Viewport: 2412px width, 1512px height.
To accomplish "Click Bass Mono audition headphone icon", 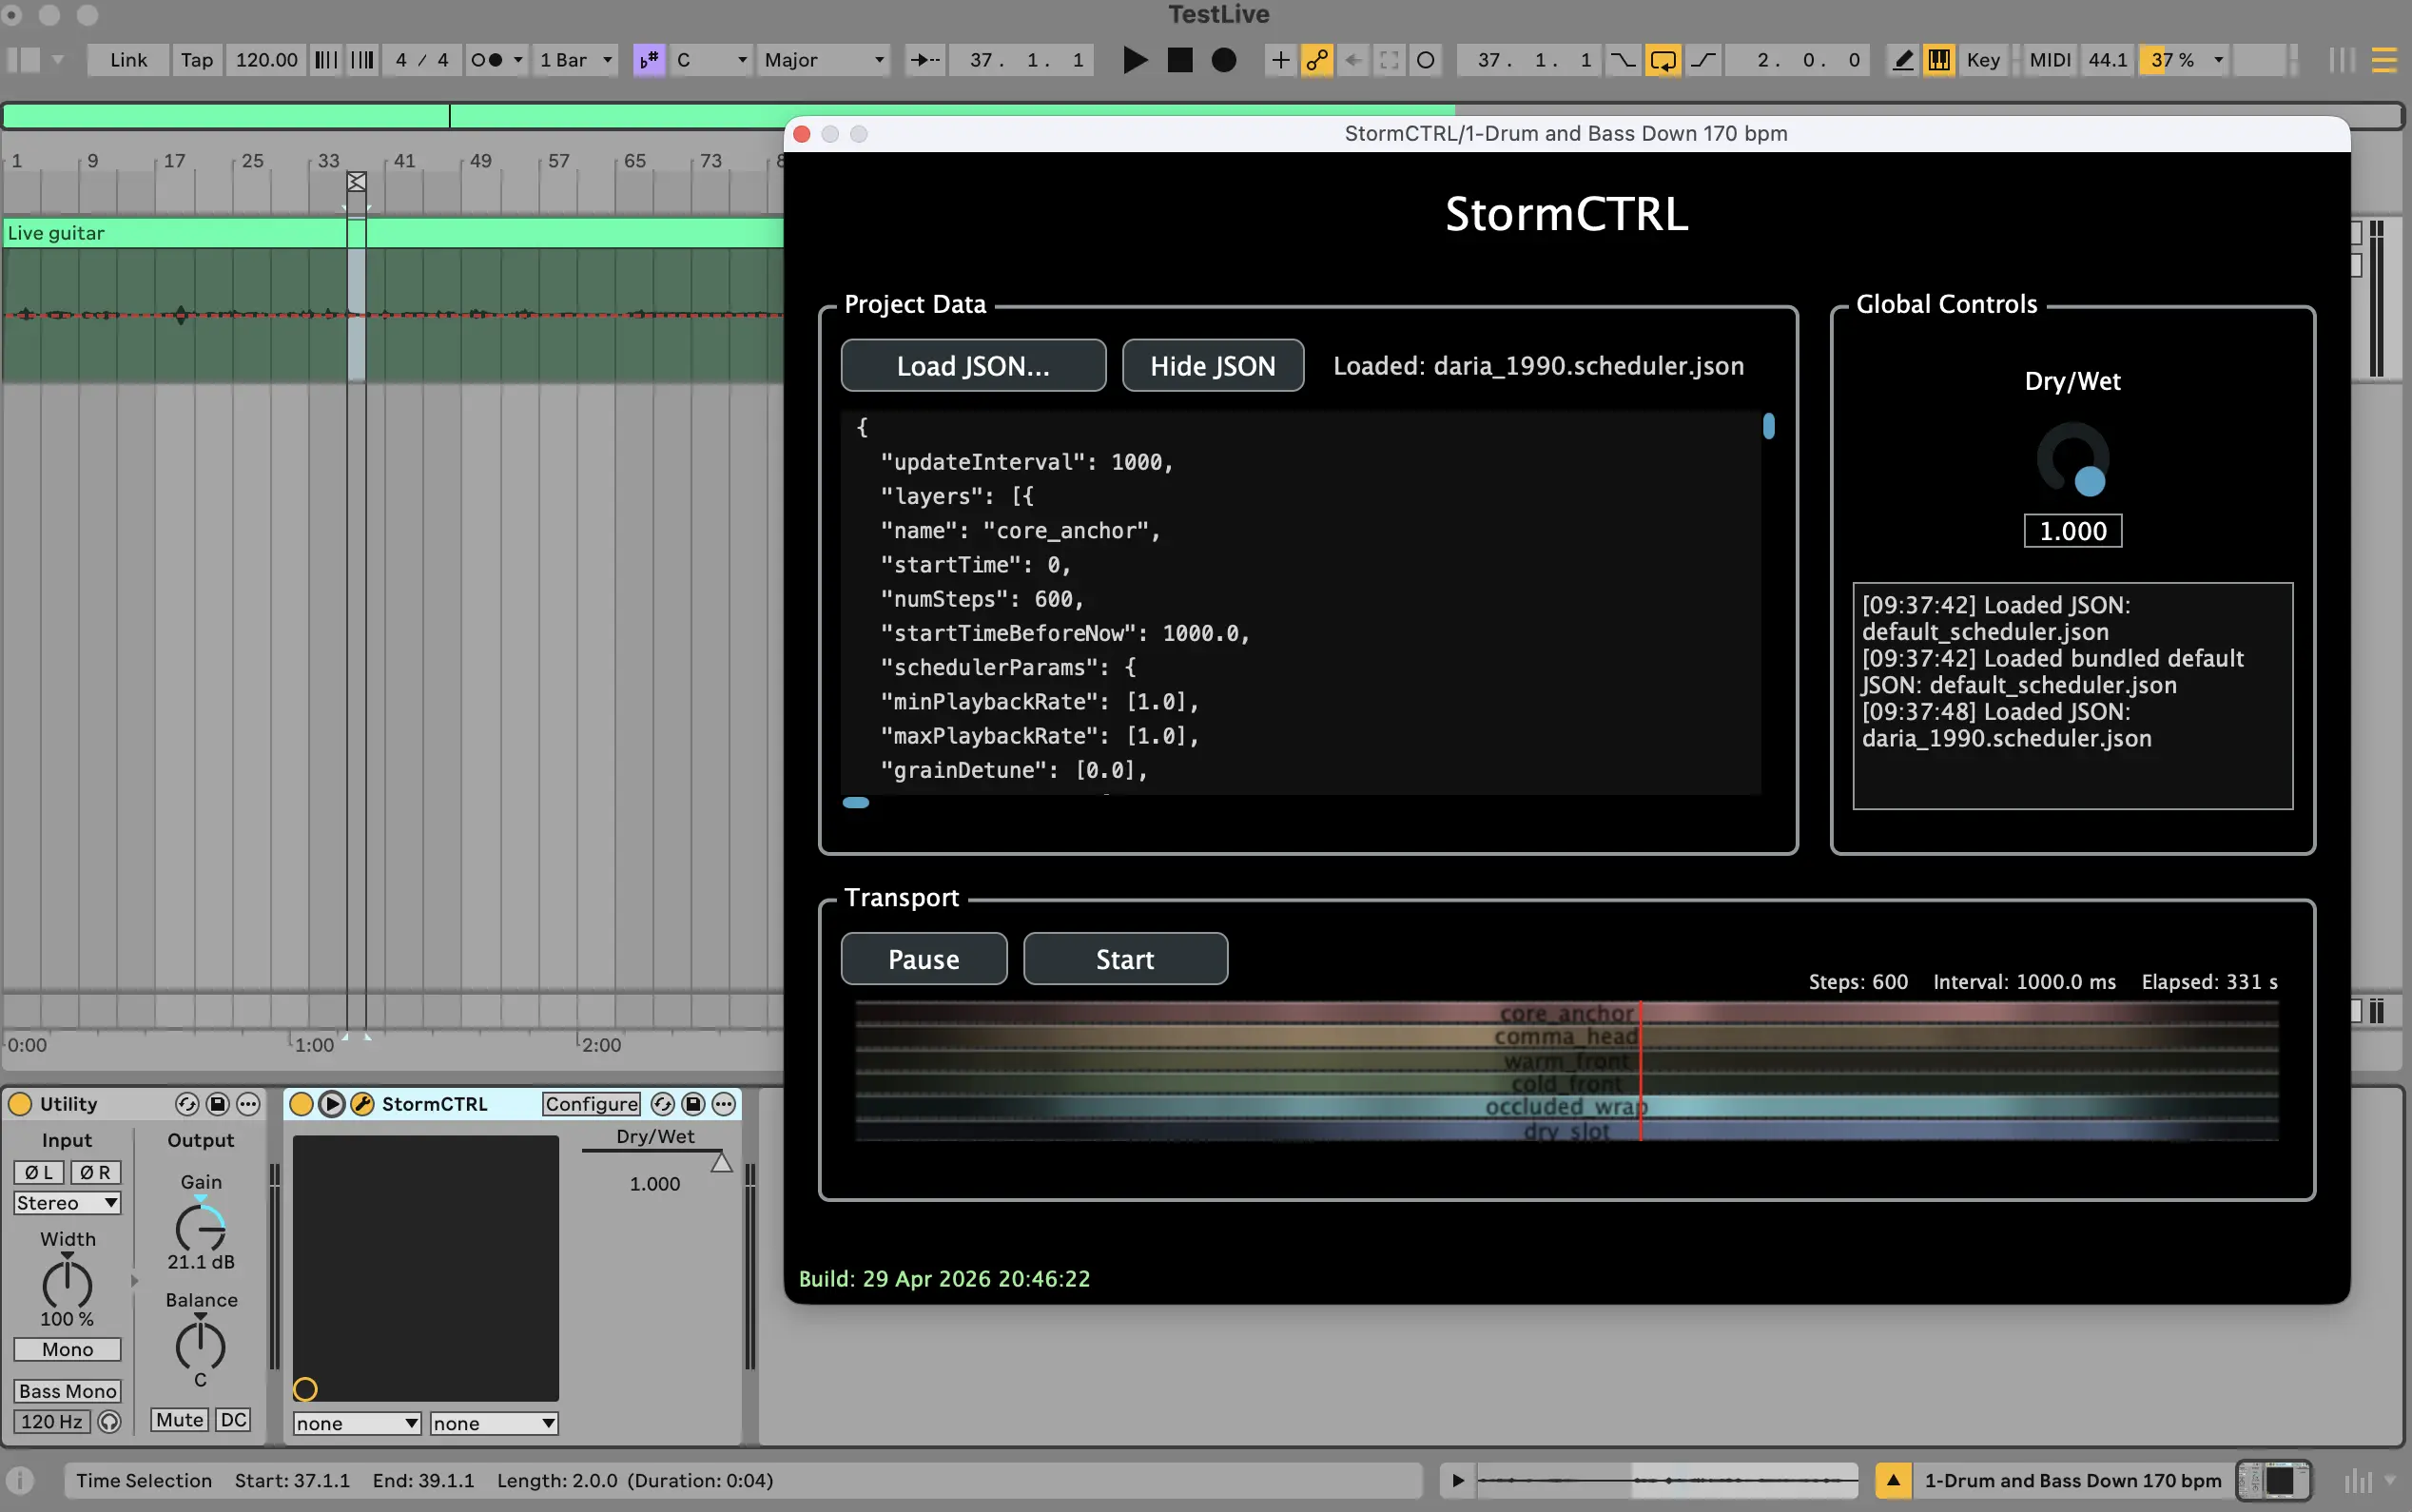I will [109, 1421].
